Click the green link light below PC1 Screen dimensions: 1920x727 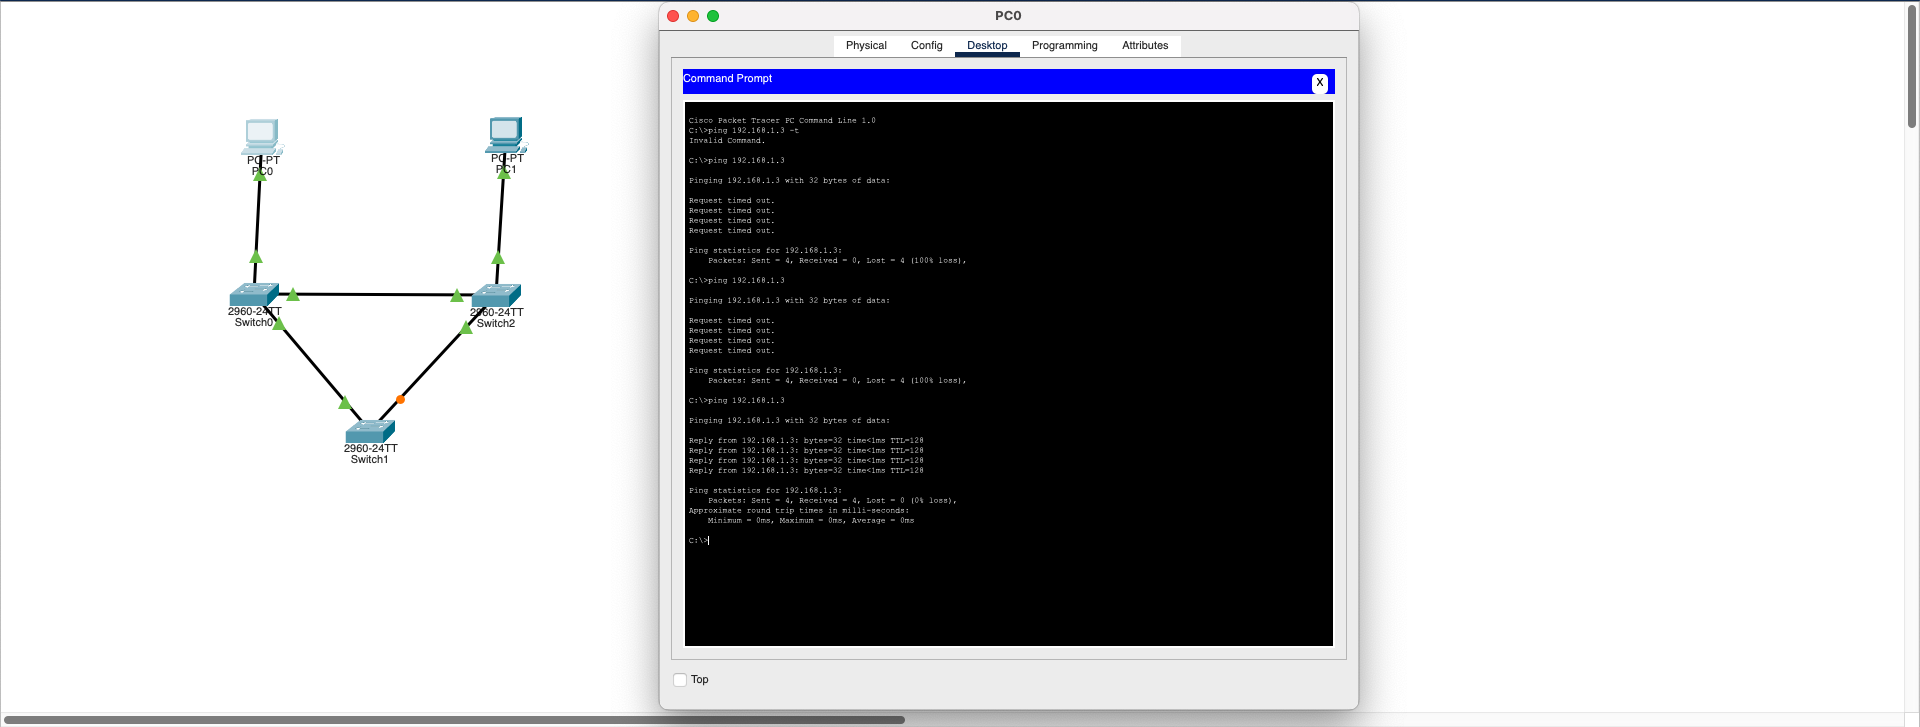coord(504,174)
